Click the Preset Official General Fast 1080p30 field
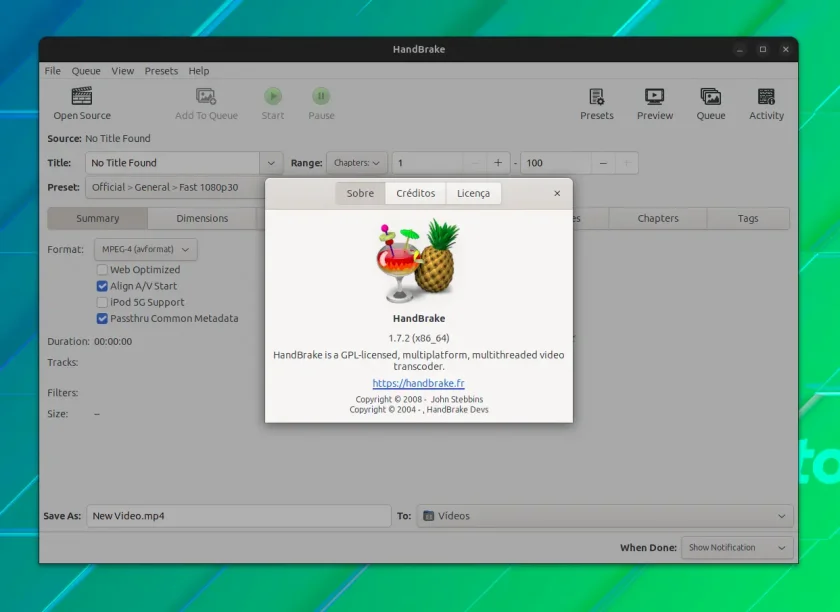The image size is (840, 612). pos(175,188)
